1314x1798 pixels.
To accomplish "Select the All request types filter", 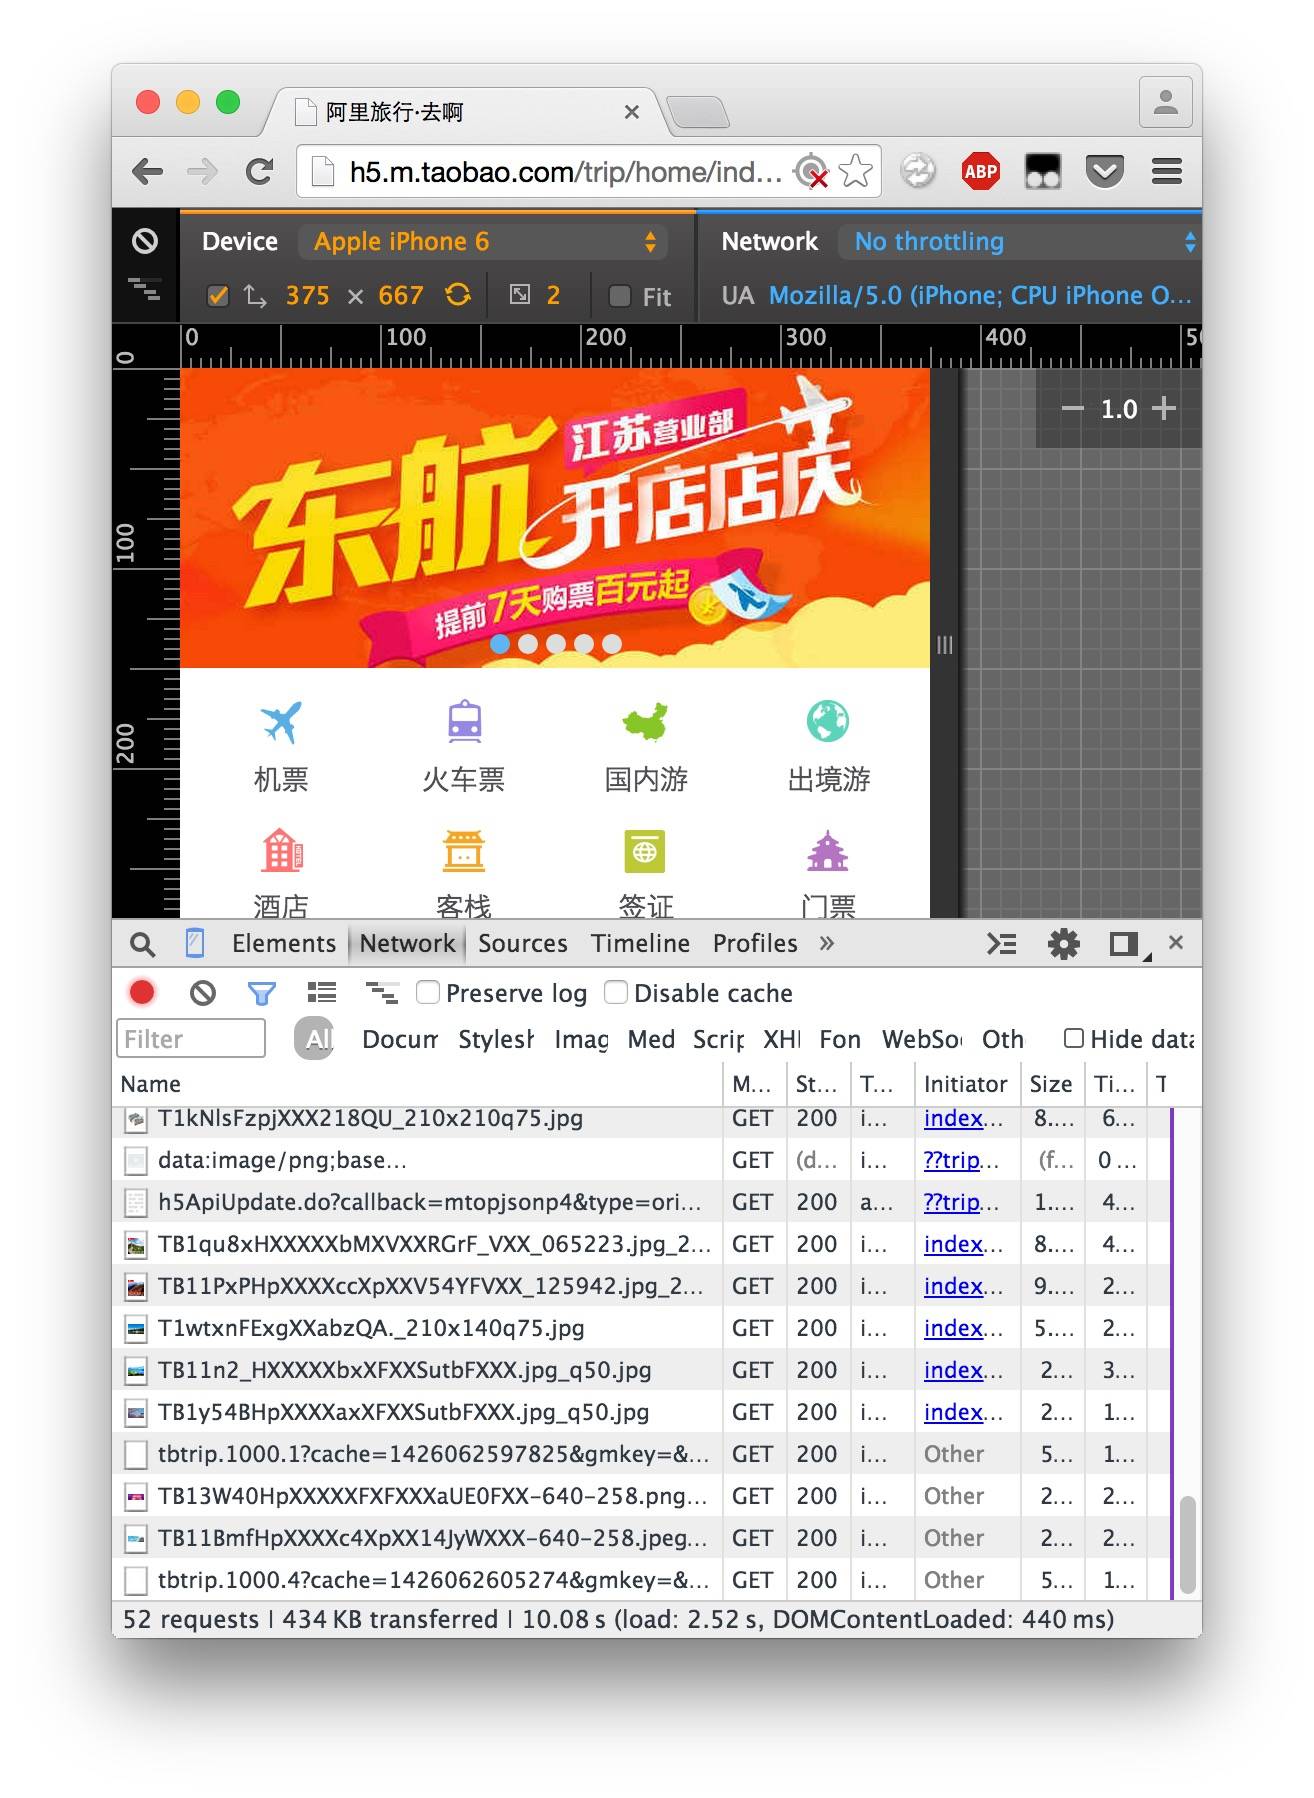I will tap(315, 1039).
